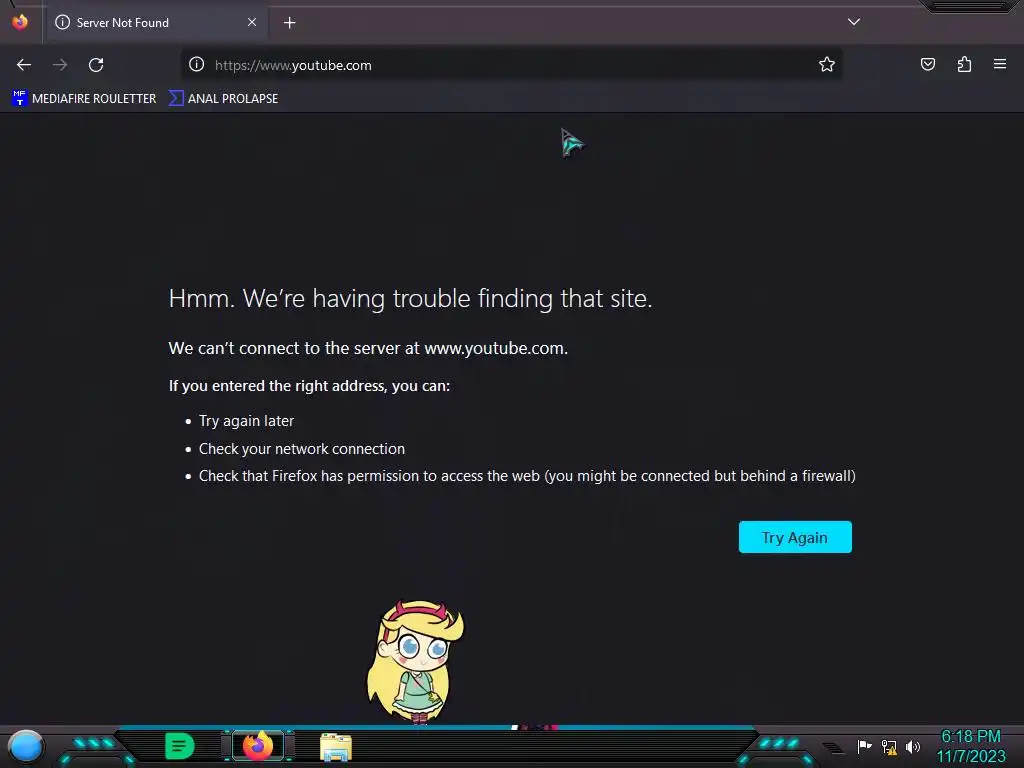The width and height of the screenshot is (1024, 768).
Task: Go forward one page
Action: click(x=60, y=65)
